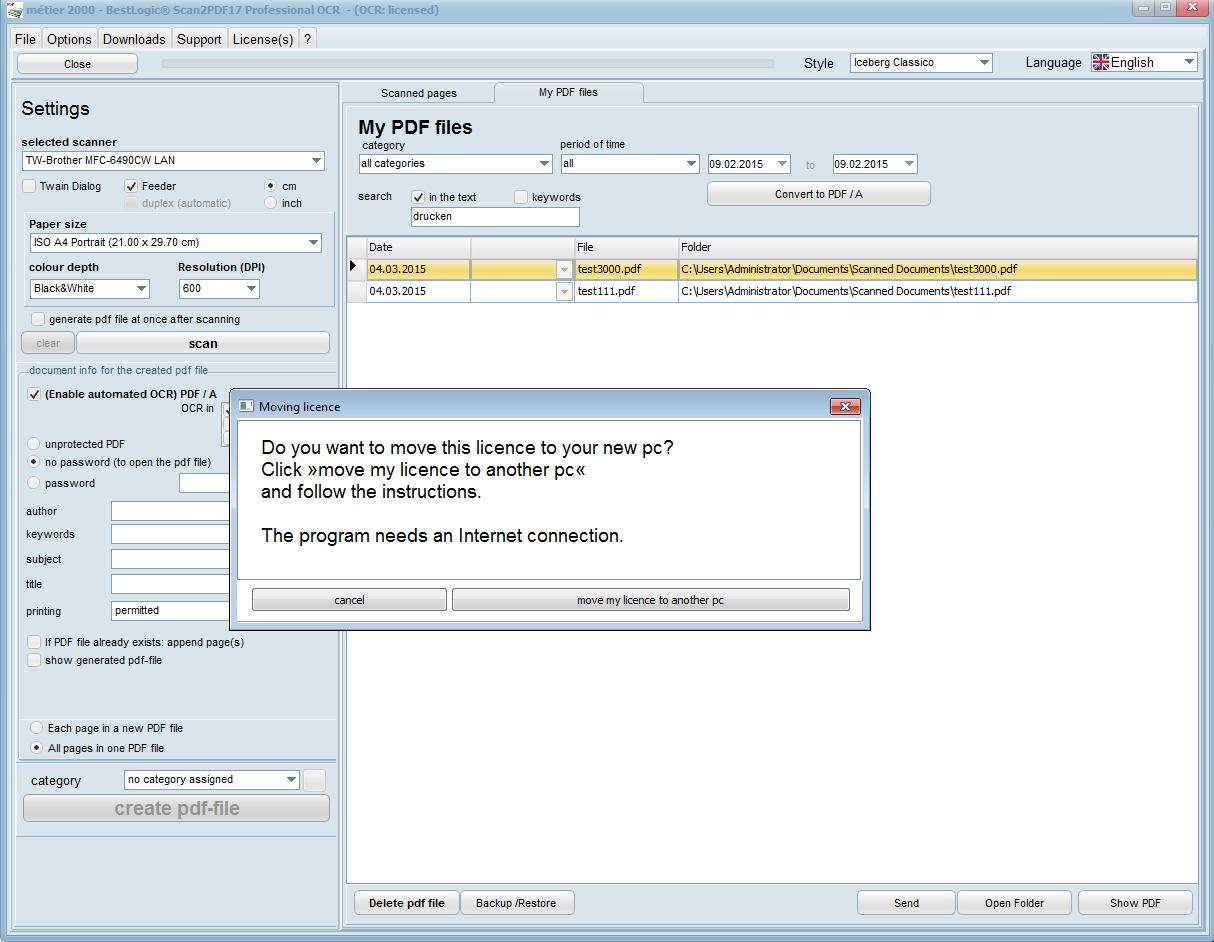The height and width of the screenshot is (942, 1214).
Task: Click the small square button beside category dropdown
Action: [314, 780]
